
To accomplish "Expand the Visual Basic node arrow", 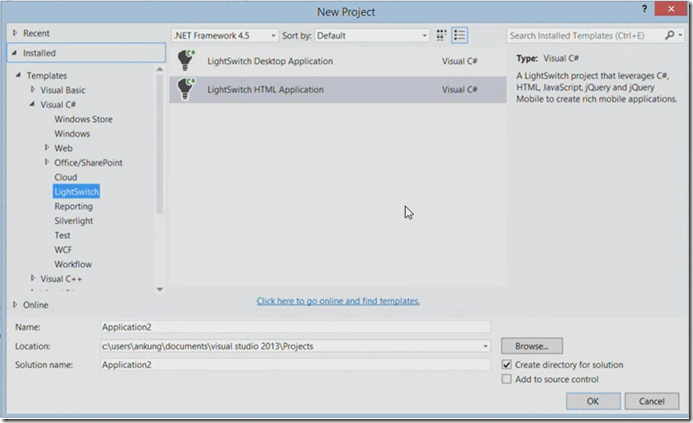I will coord(32,89).
